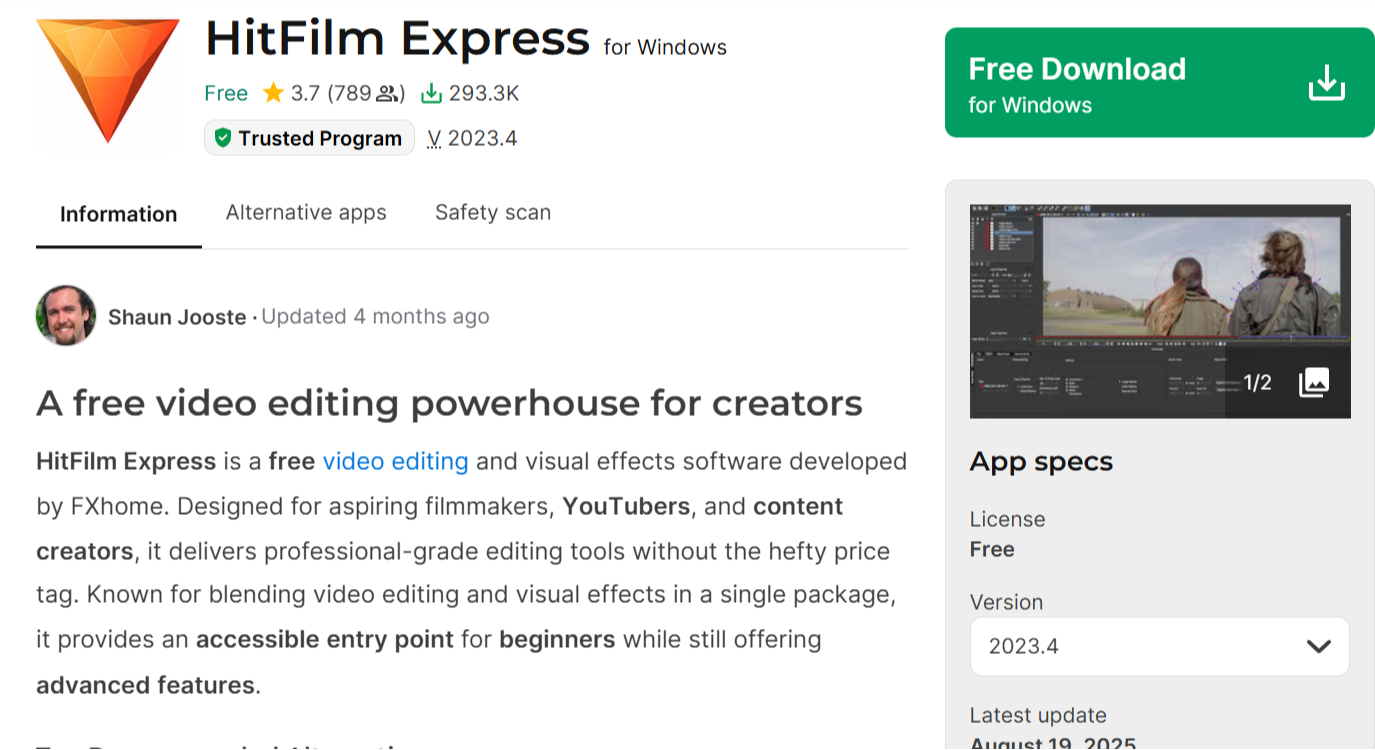Screen dimensions: 1375x750
Task: Click the 3.7 rating value
Action: point(305,94)
